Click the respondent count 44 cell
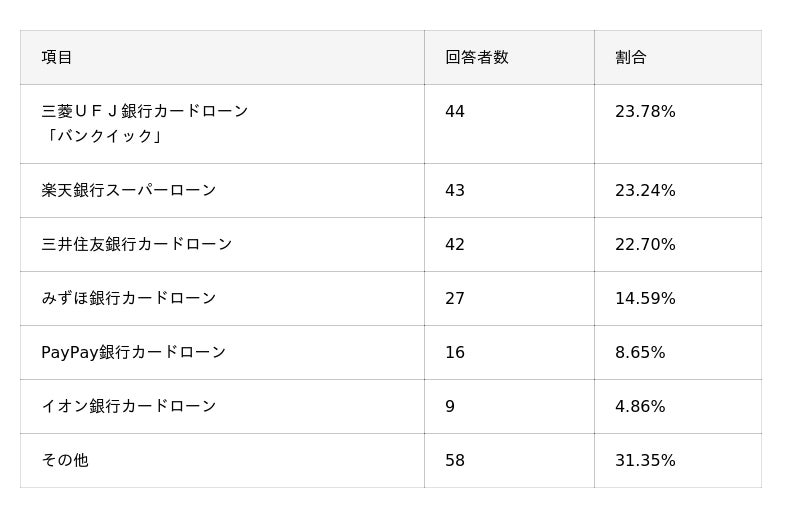The width and height of the screenshot is (800, 518). pyautogui.click(x=455, y=112)
